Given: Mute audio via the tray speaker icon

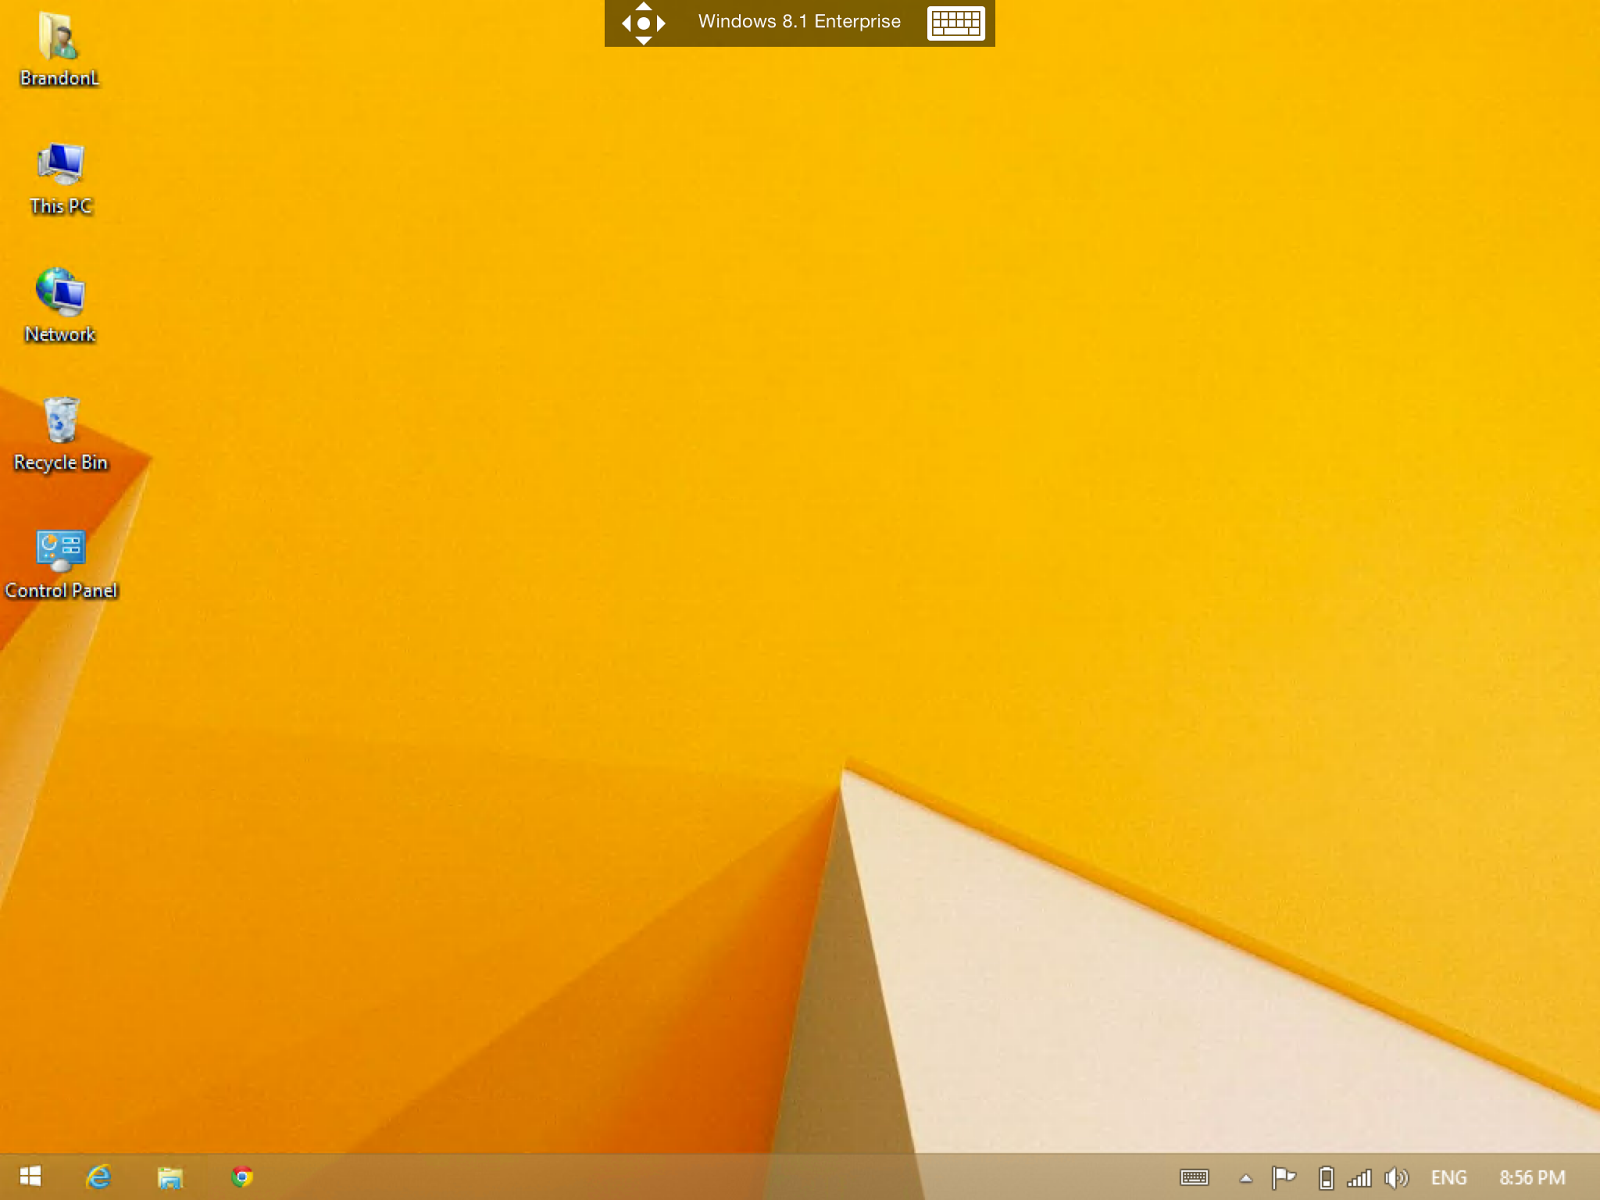Looking at the screenshot, I should pos(1398,1178).
